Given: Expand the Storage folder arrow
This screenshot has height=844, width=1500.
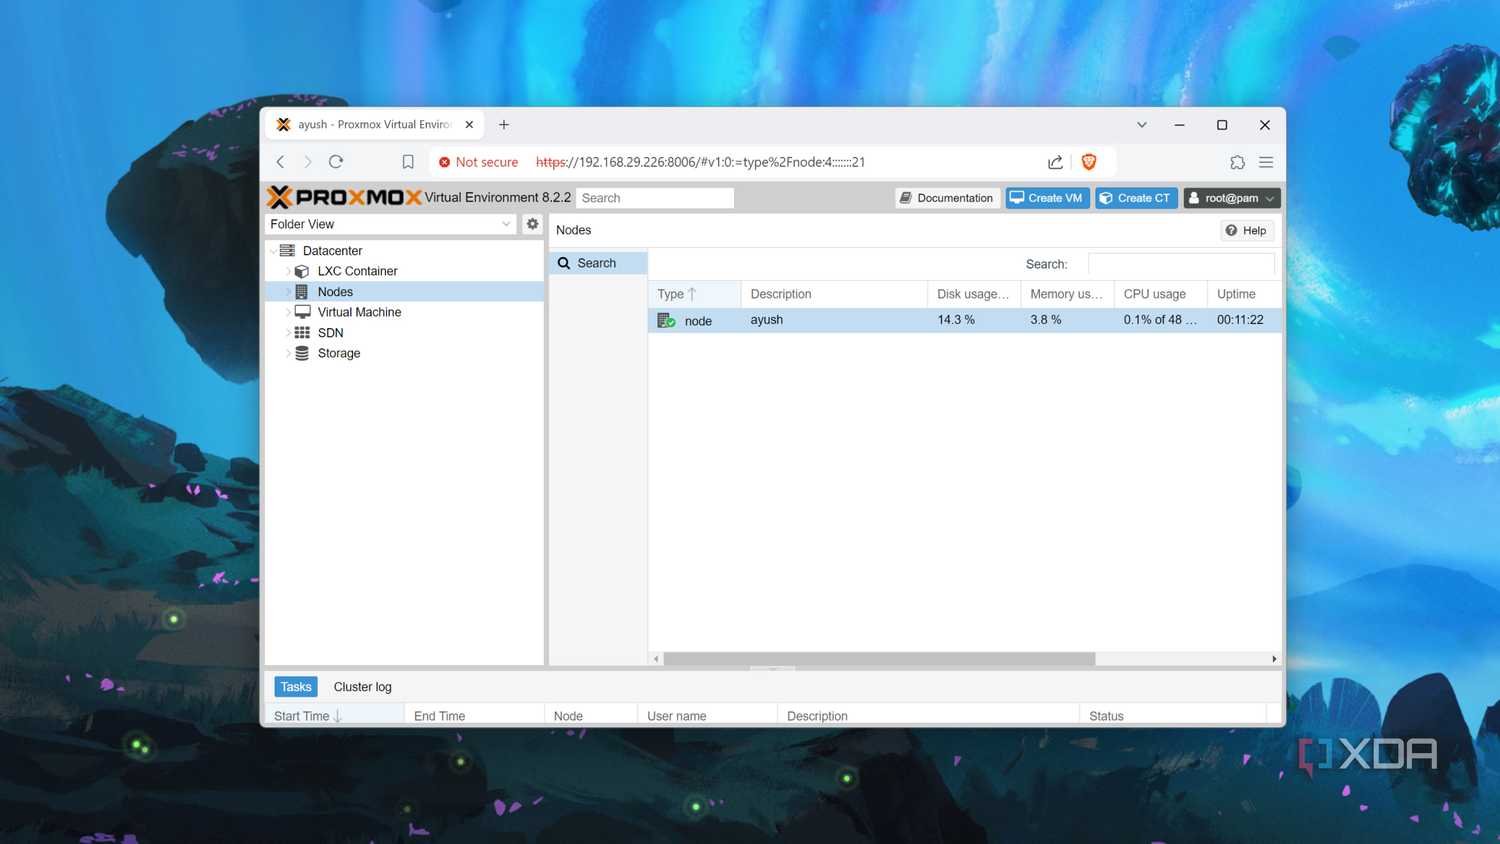Looking at the screenshot, I should [288, 353].
